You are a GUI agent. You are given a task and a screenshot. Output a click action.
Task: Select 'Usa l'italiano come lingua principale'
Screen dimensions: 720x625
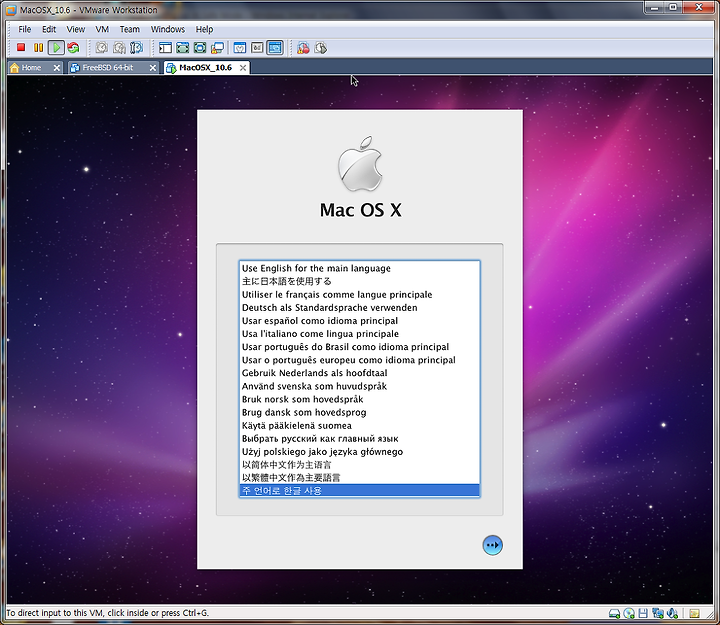(360, 333)
